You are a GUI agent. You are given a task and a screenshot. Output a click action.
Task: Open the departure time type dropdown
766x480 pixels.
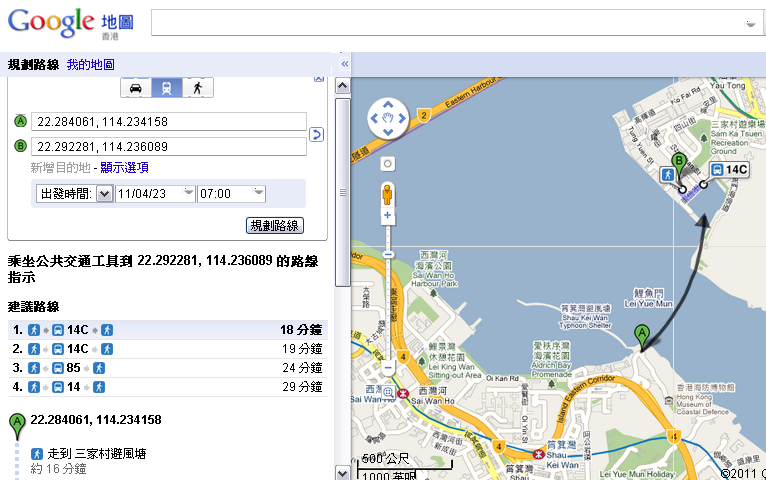coord(104,194)
